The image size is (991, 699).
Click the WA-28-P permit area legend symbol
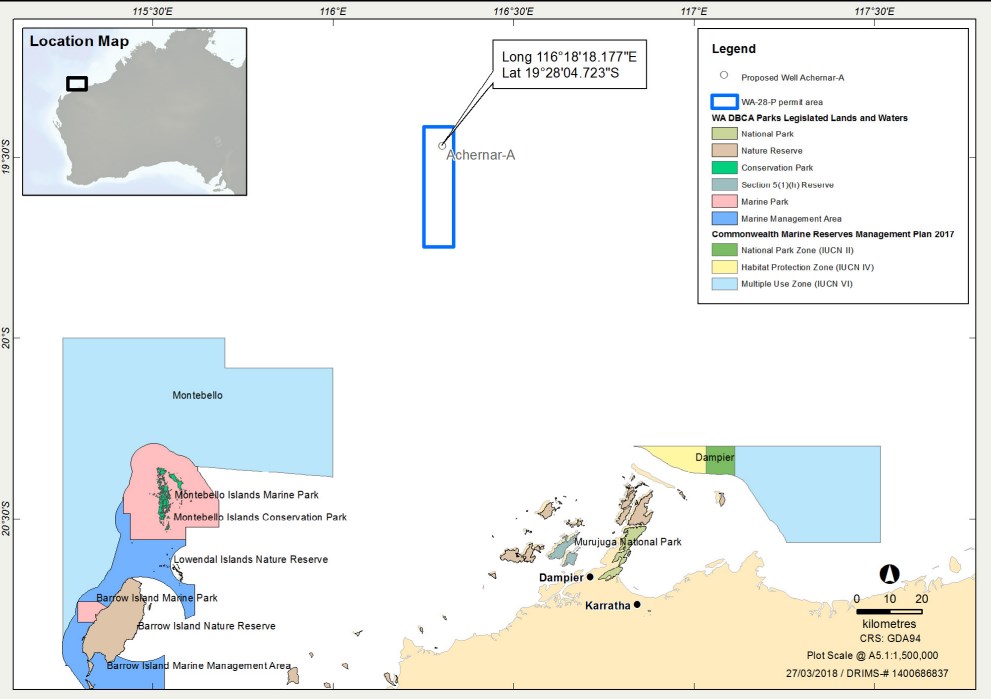(724, 102)
